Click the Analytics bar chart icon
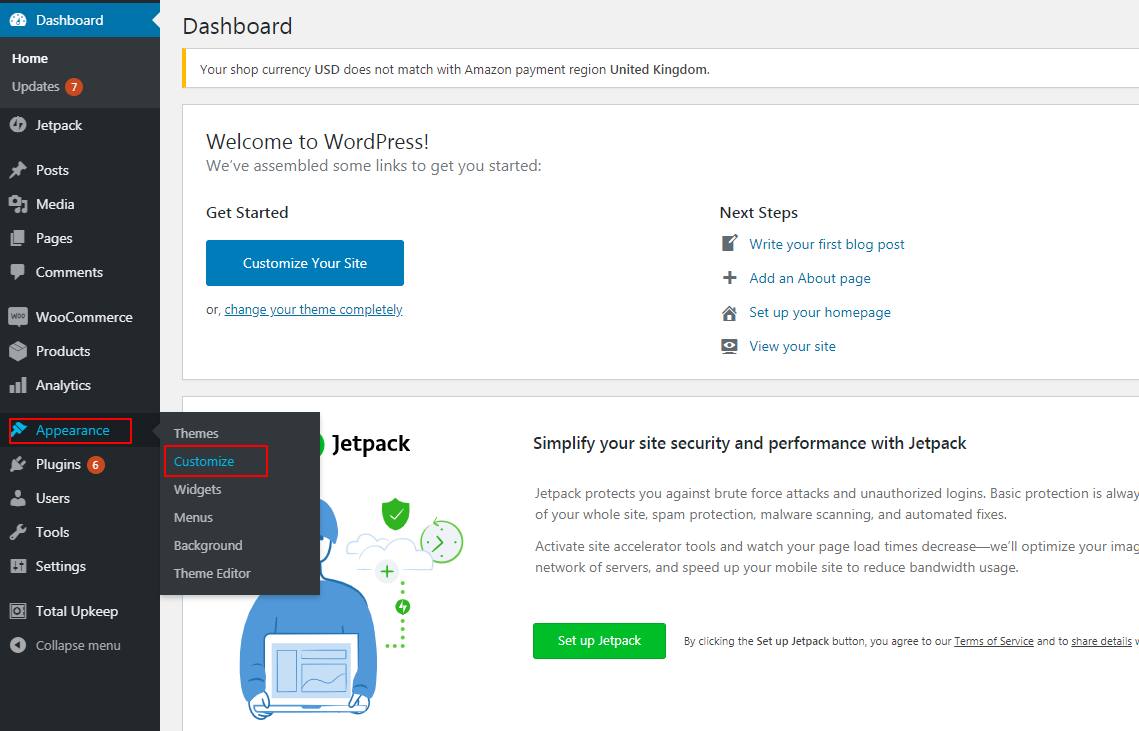This screenshot has width=1139, height=731. 18,385
